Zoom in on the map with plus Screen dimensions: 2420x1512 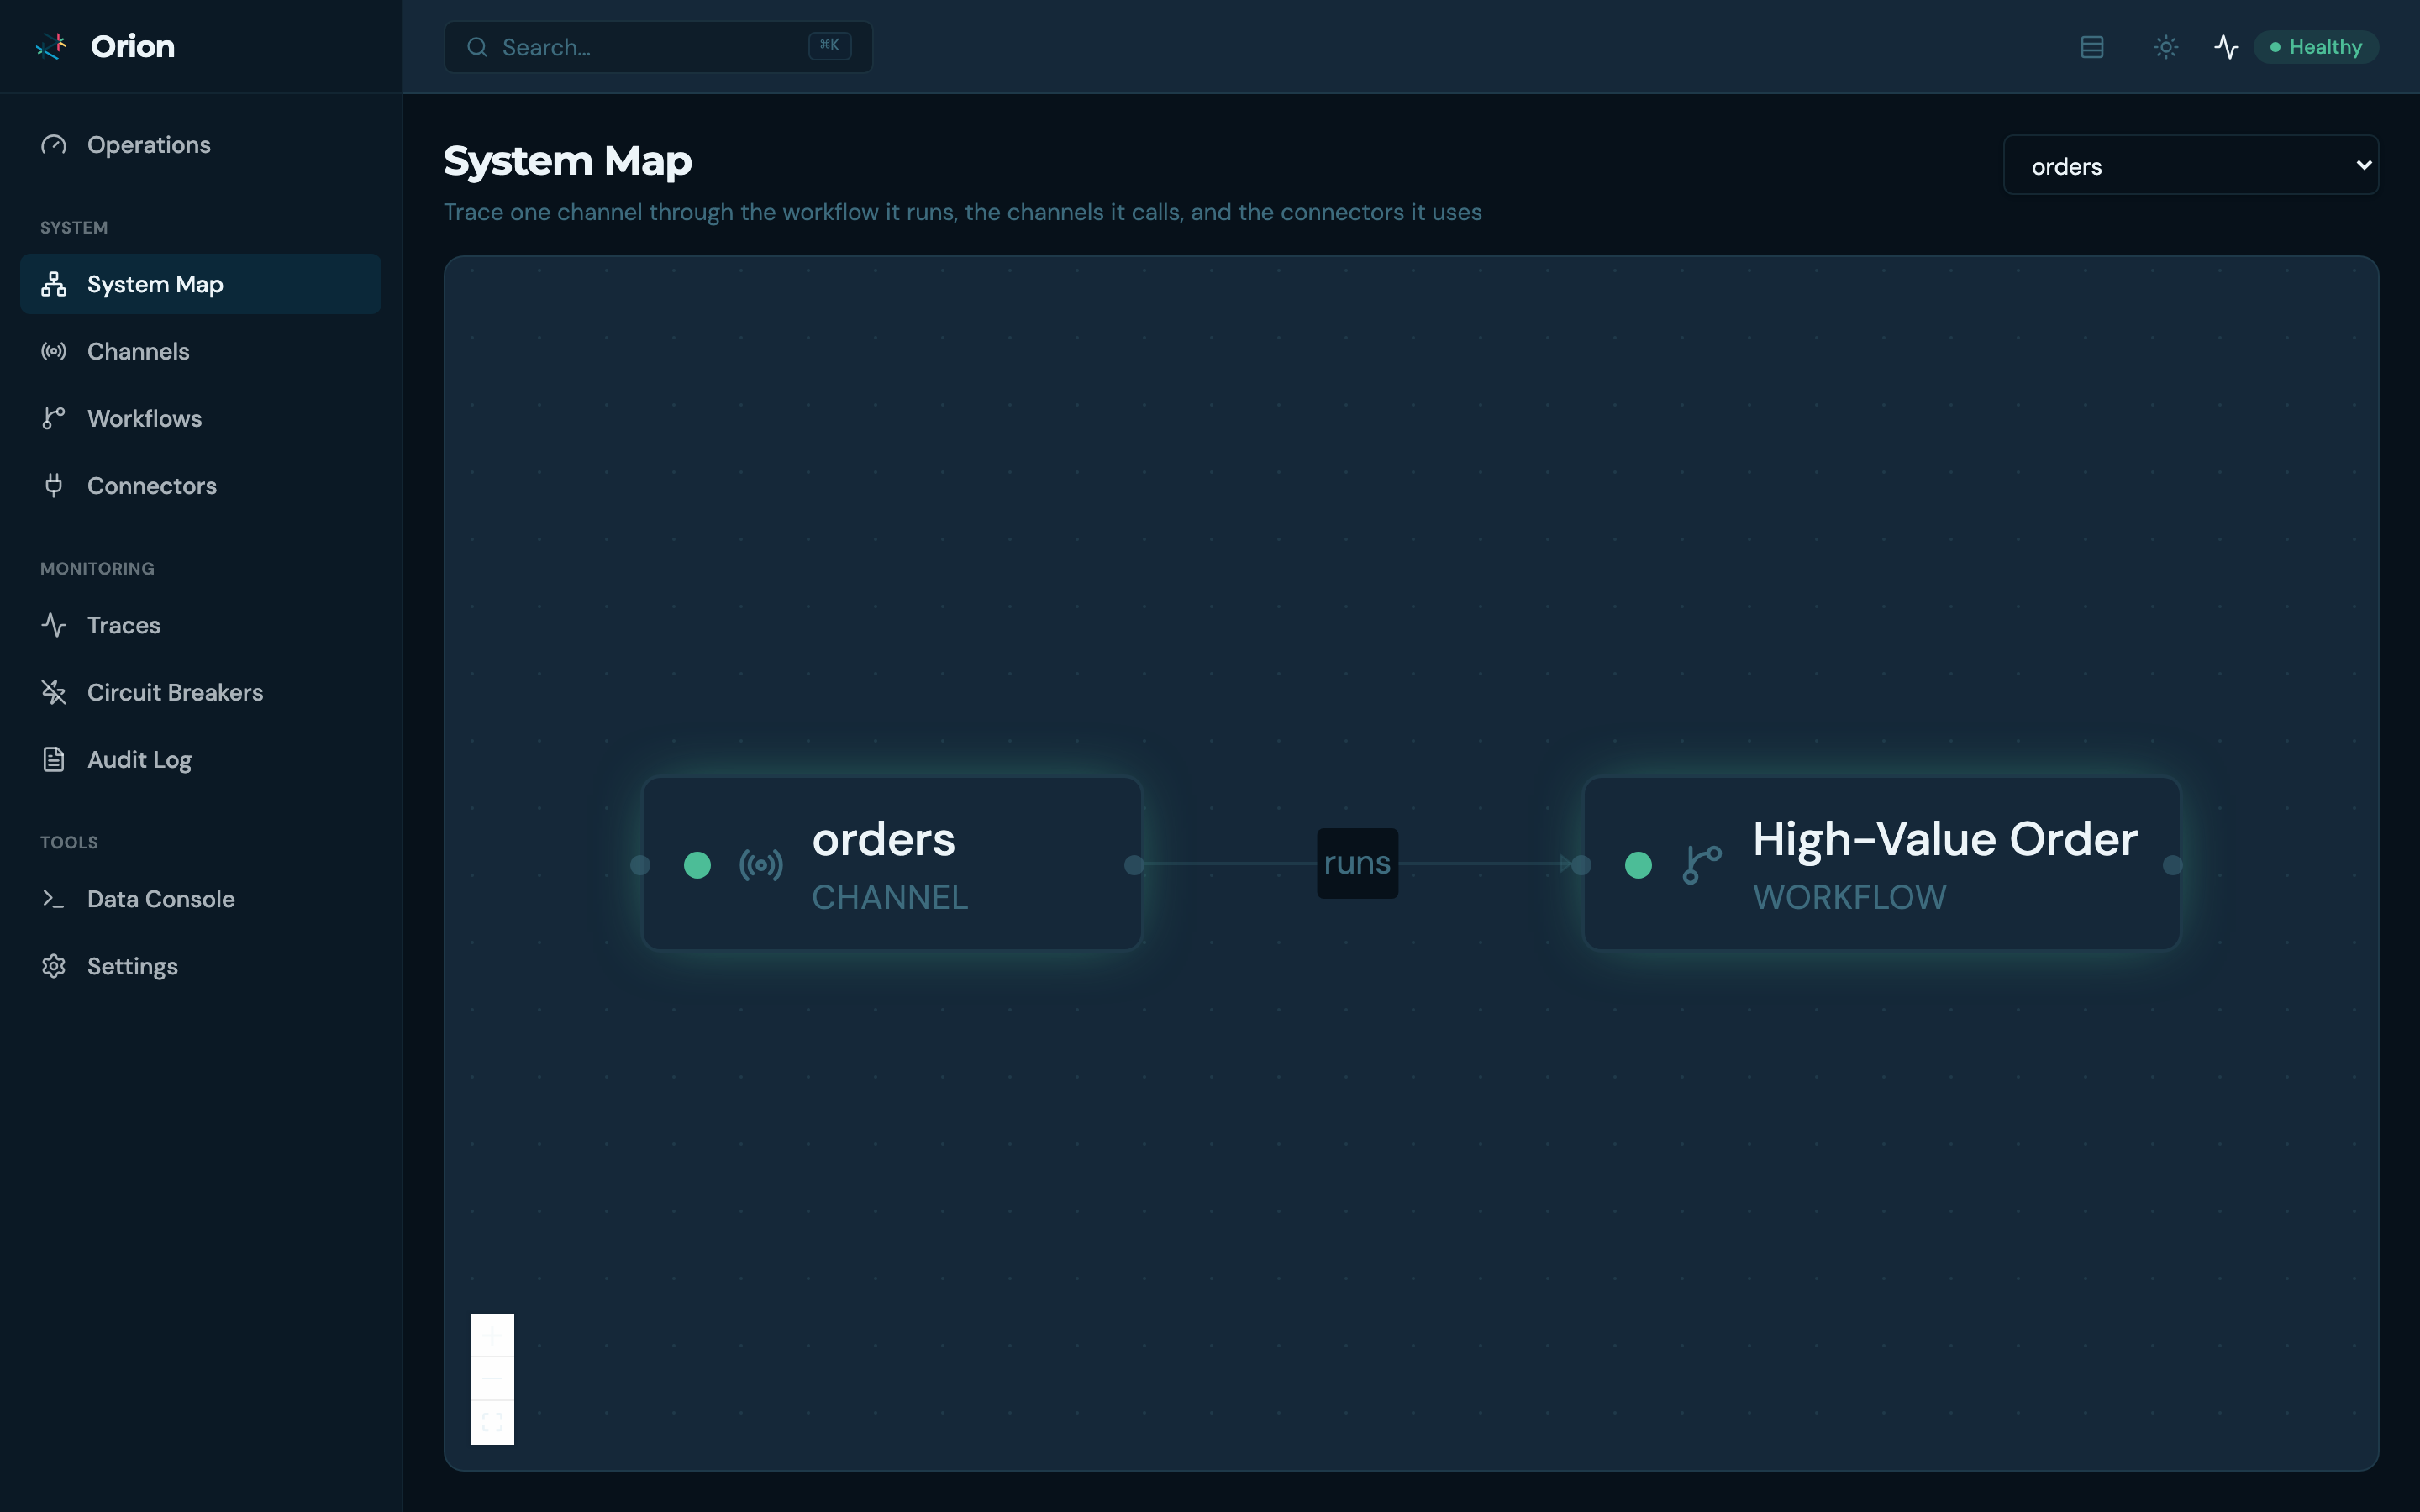[x=492, y=1335]
